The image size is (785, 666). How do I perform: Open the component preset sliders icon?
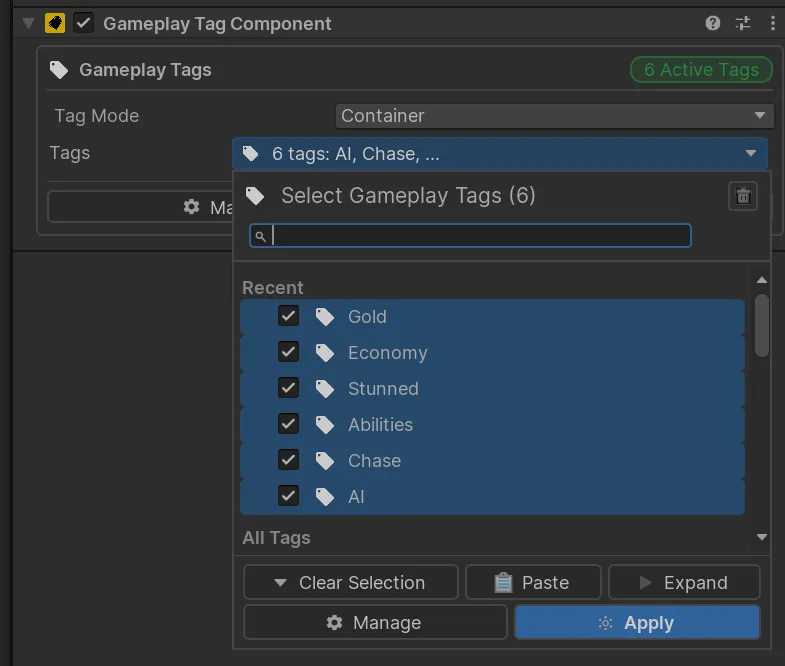tap(743, 23)
